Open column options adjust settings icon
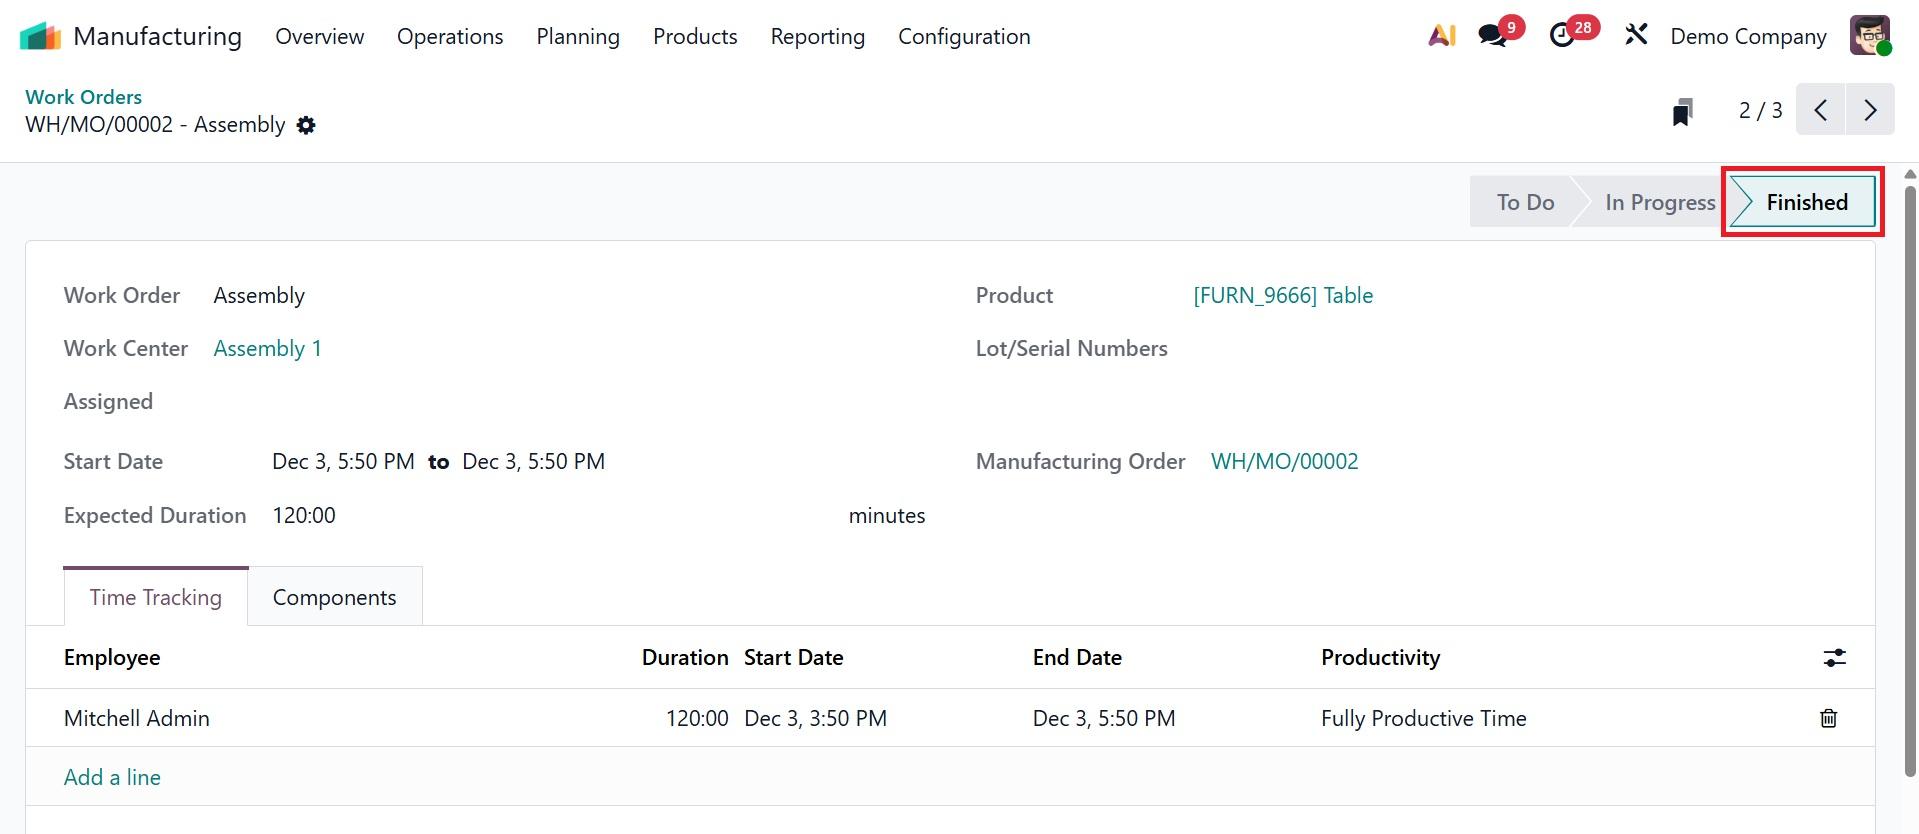The width and height of the screenshot is (1919, 834). click(x=1834, y=658)
